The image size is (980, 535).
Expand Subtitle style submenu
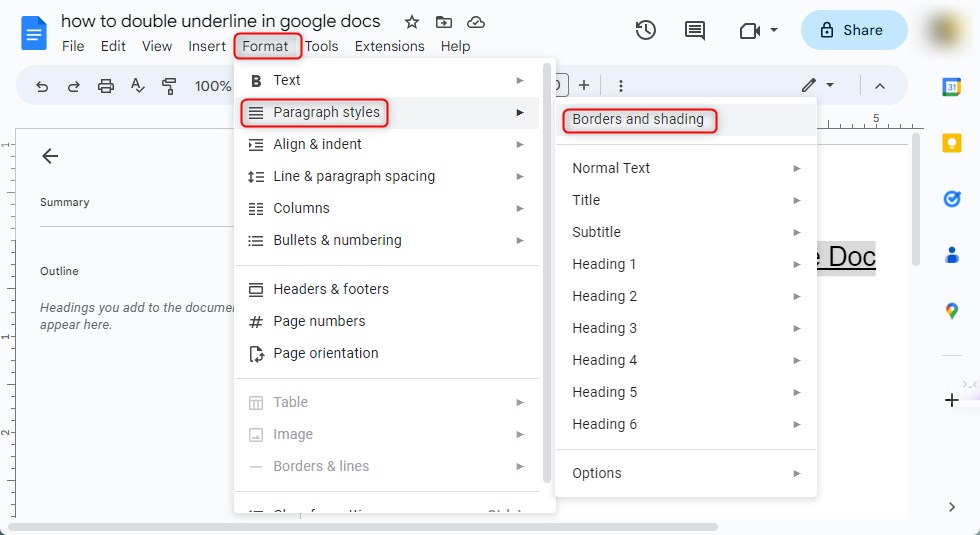pos(686,232)
